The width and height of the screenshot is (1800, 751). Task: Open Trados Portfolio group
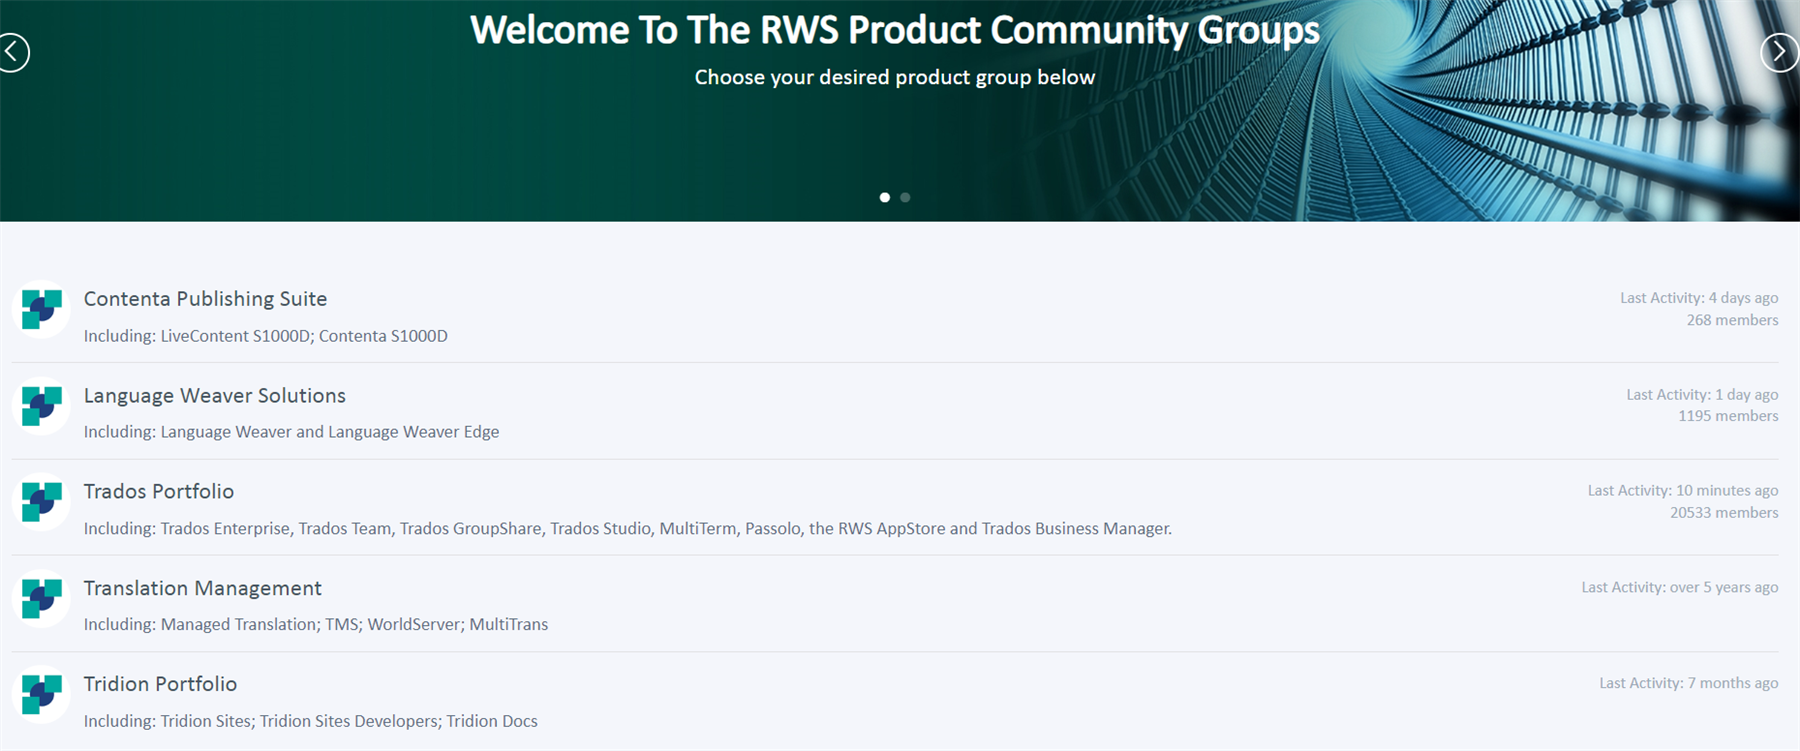[158, 491]
